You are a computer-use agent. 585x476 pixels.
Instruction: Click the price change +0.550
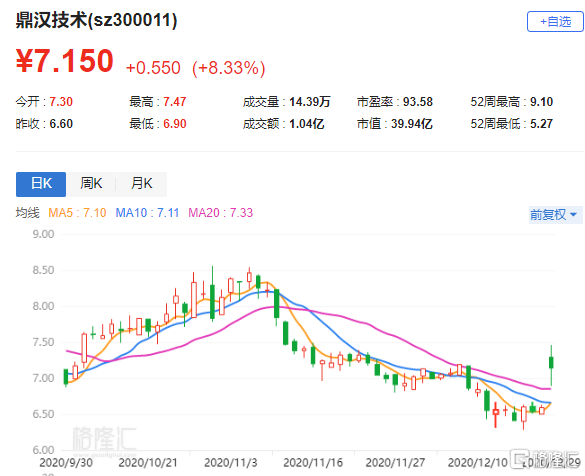point(153,68)
